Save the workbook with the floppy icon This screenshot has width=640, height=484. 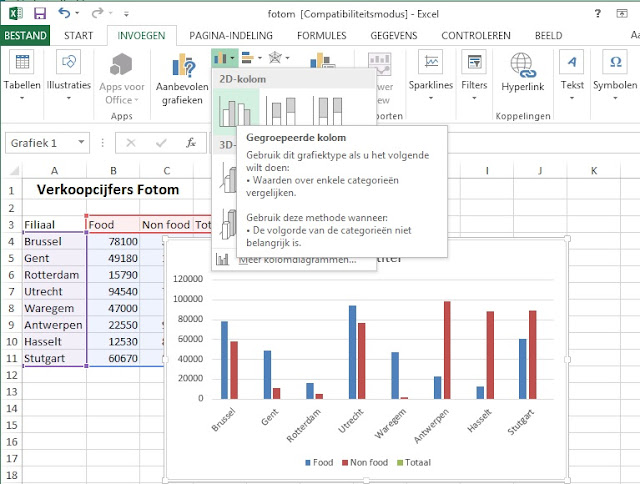click(x=40, y=13)
